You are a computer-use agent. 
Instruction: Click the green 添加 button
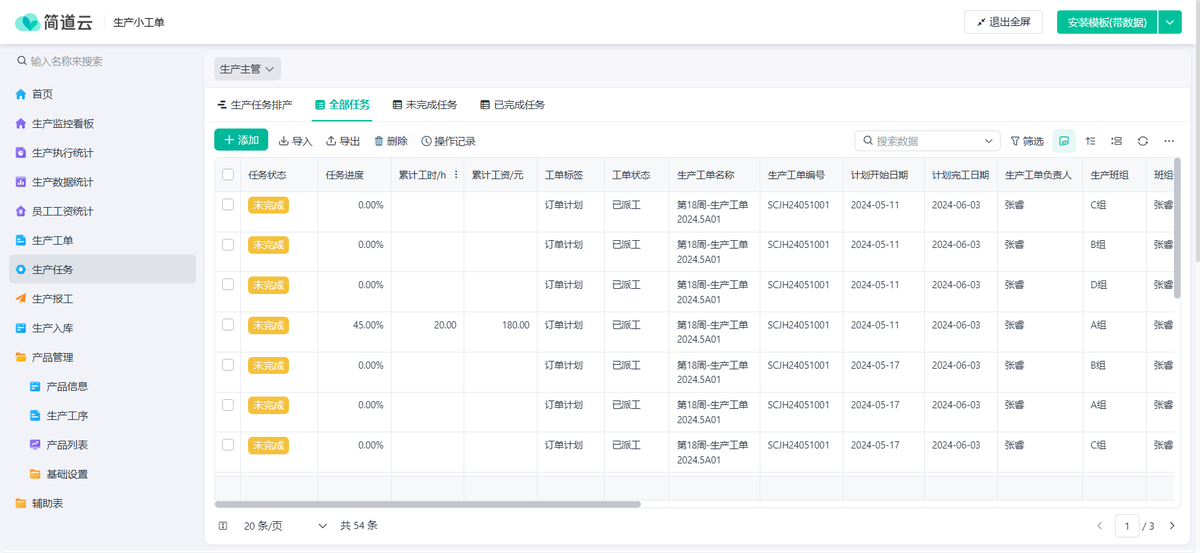point(241,140)
